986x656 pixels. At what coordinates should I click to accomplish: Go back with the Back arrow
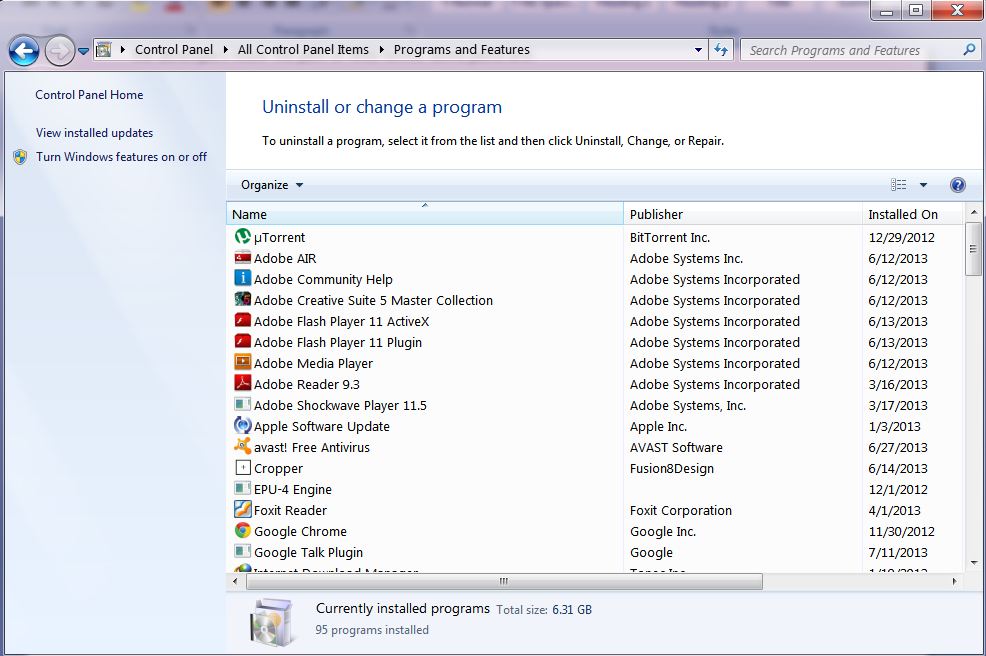[25, 50]
